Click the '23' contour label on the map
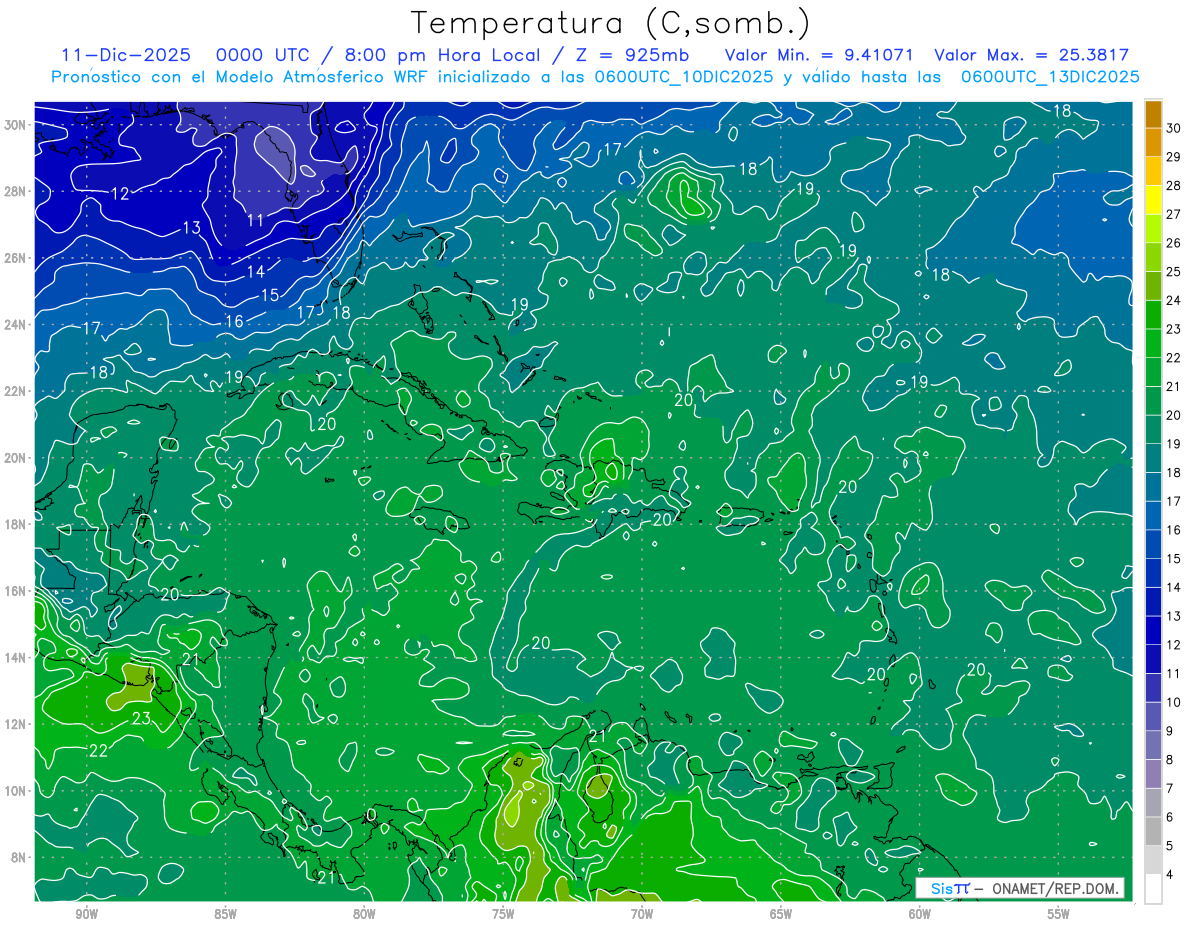 pyautogui.click(x=141, y=718)
